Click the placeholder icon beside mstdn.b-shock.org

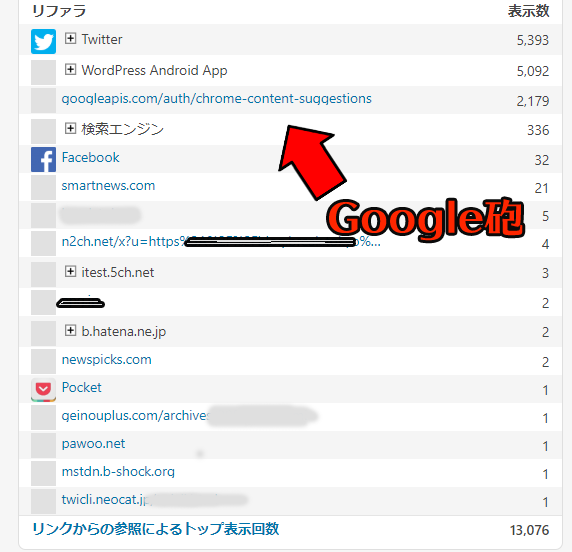point(43,474)
